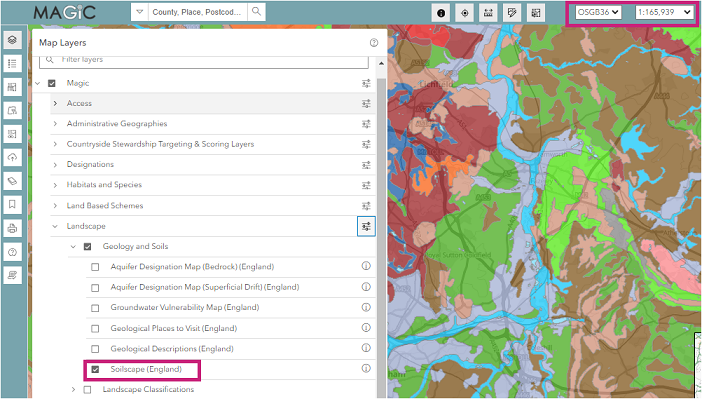Click the Land Based Schemes label

tap(105, 206)
